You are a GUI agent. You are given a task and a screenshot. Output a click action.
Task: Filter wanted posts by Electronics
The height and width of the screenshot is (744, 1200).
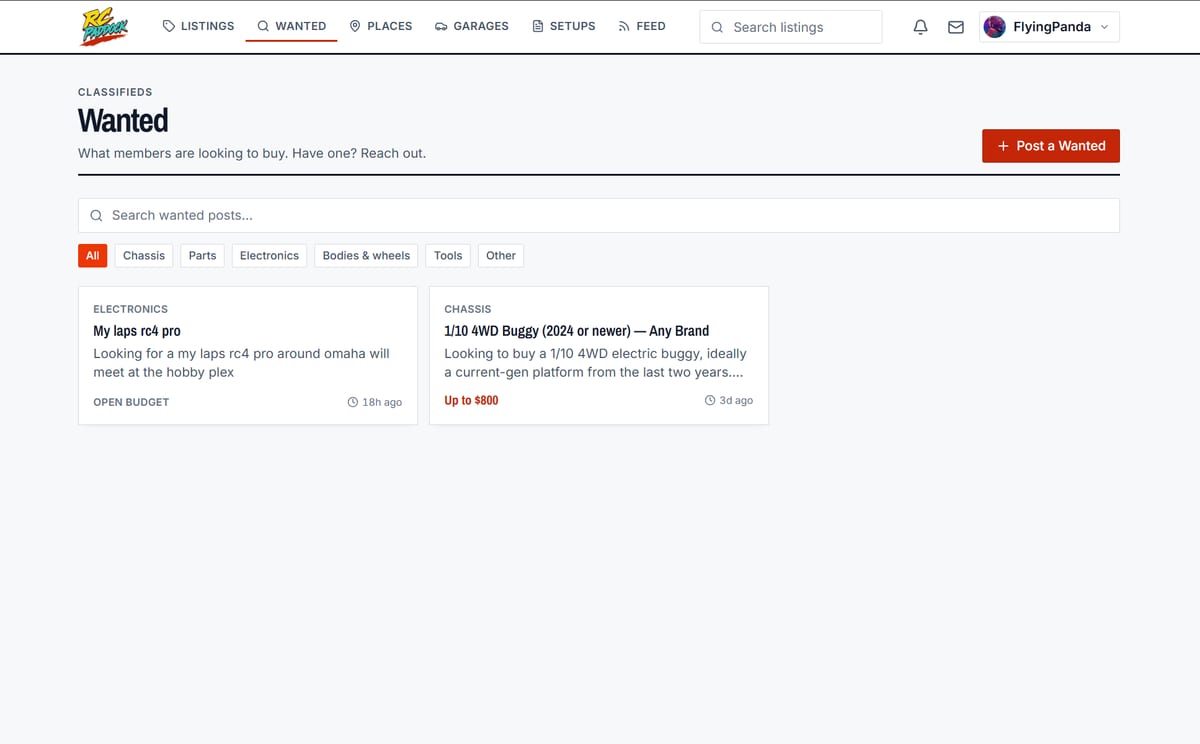(269, 256)
